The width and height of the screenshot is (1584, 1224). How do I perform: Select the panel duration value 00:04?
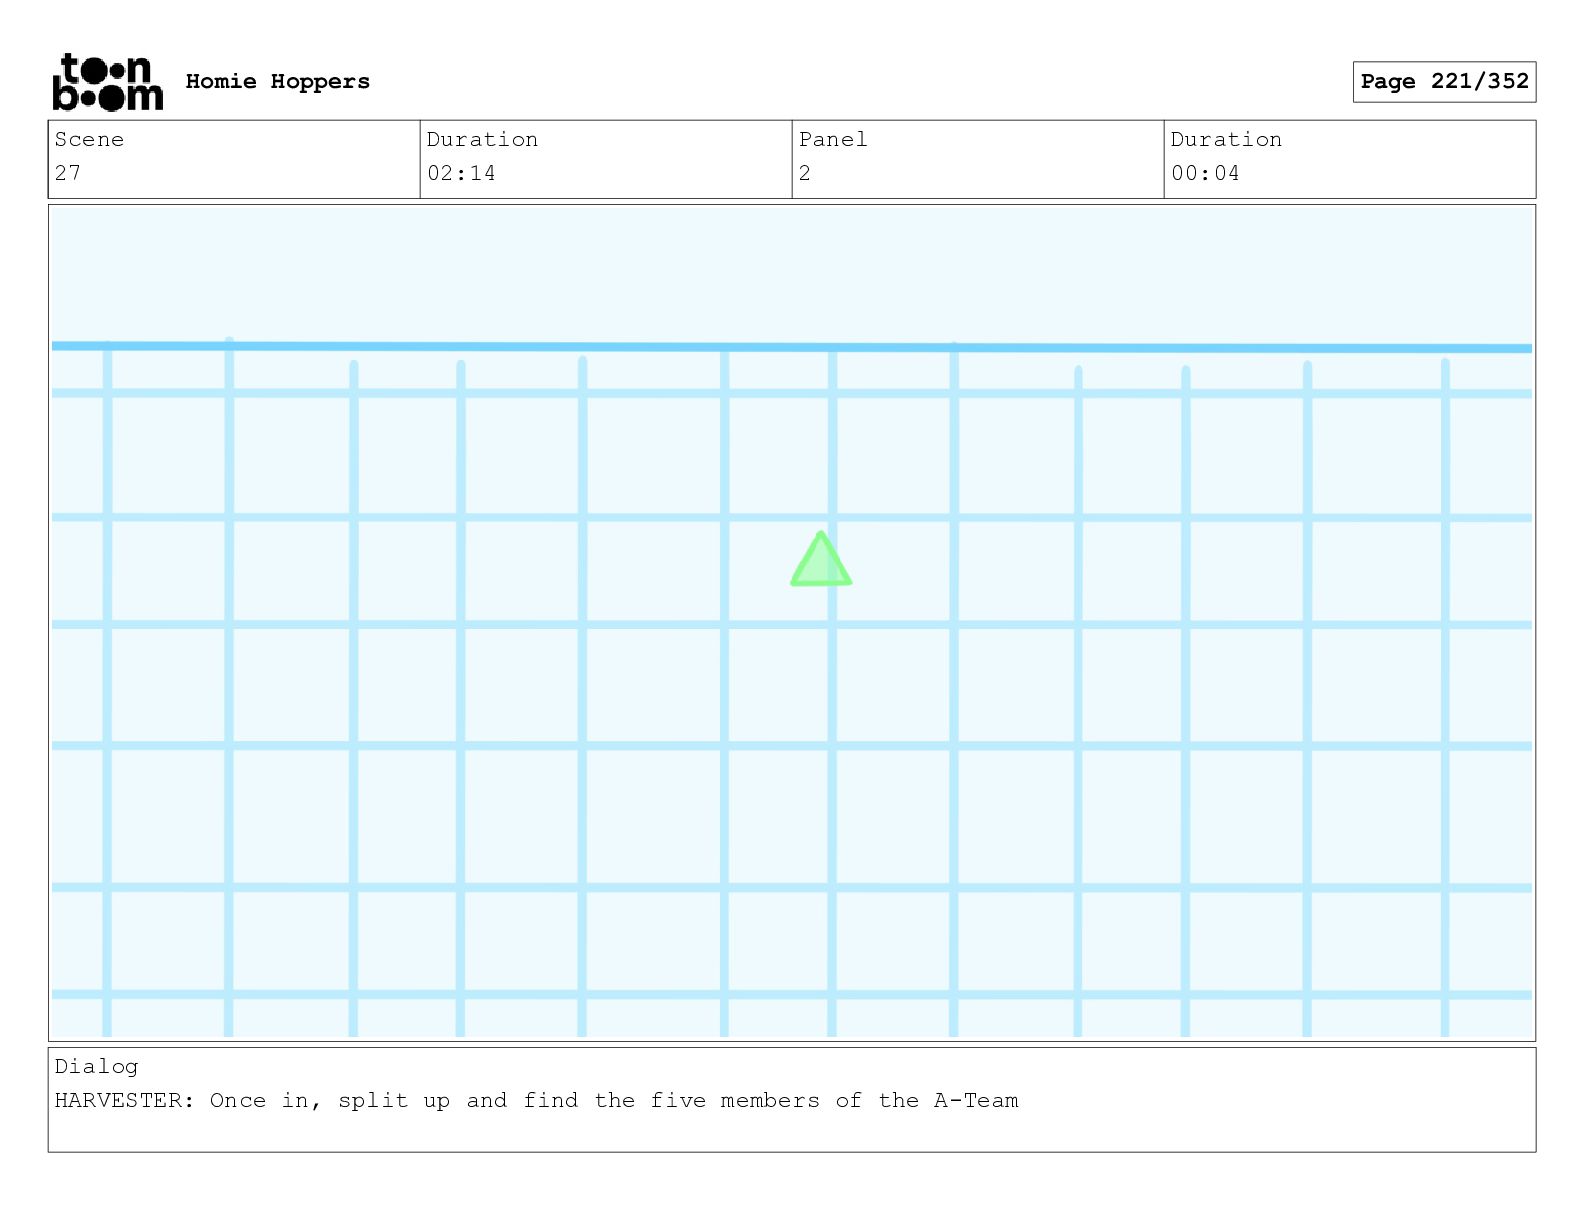(1205, 173)
